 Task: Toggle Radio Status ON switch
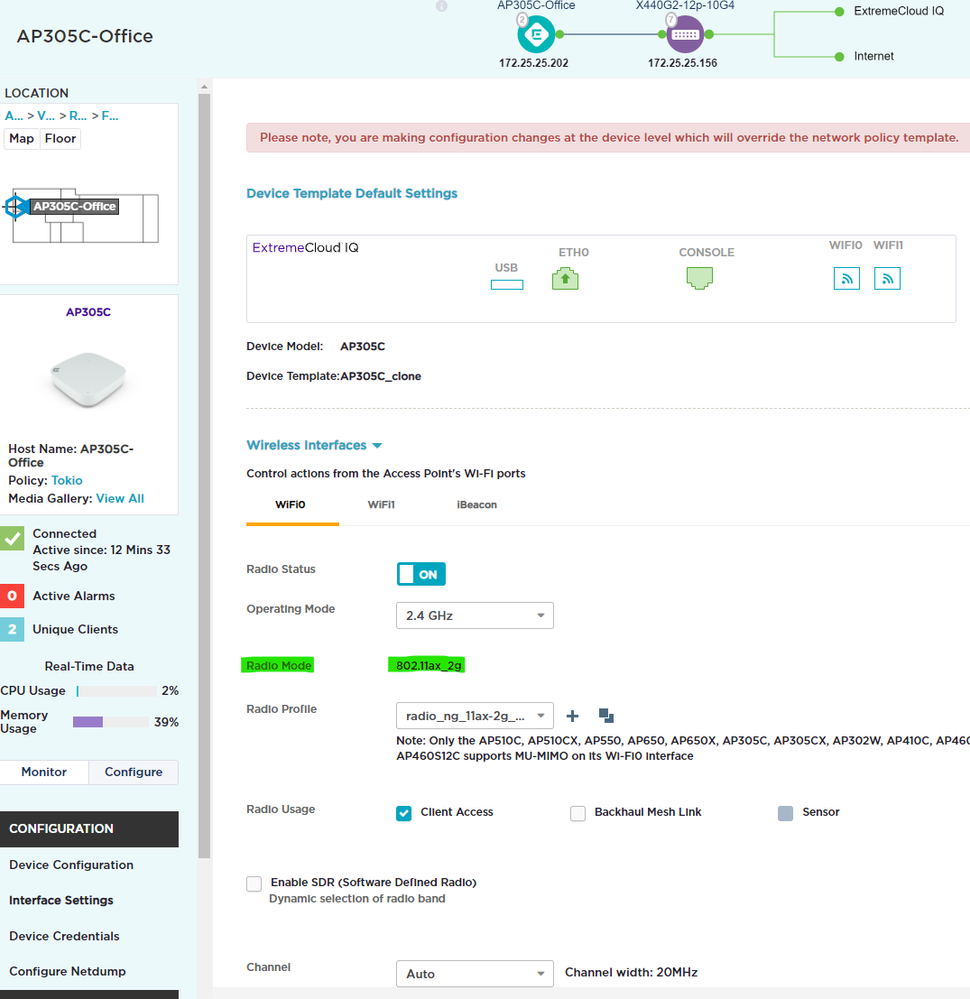pos(421,574)
